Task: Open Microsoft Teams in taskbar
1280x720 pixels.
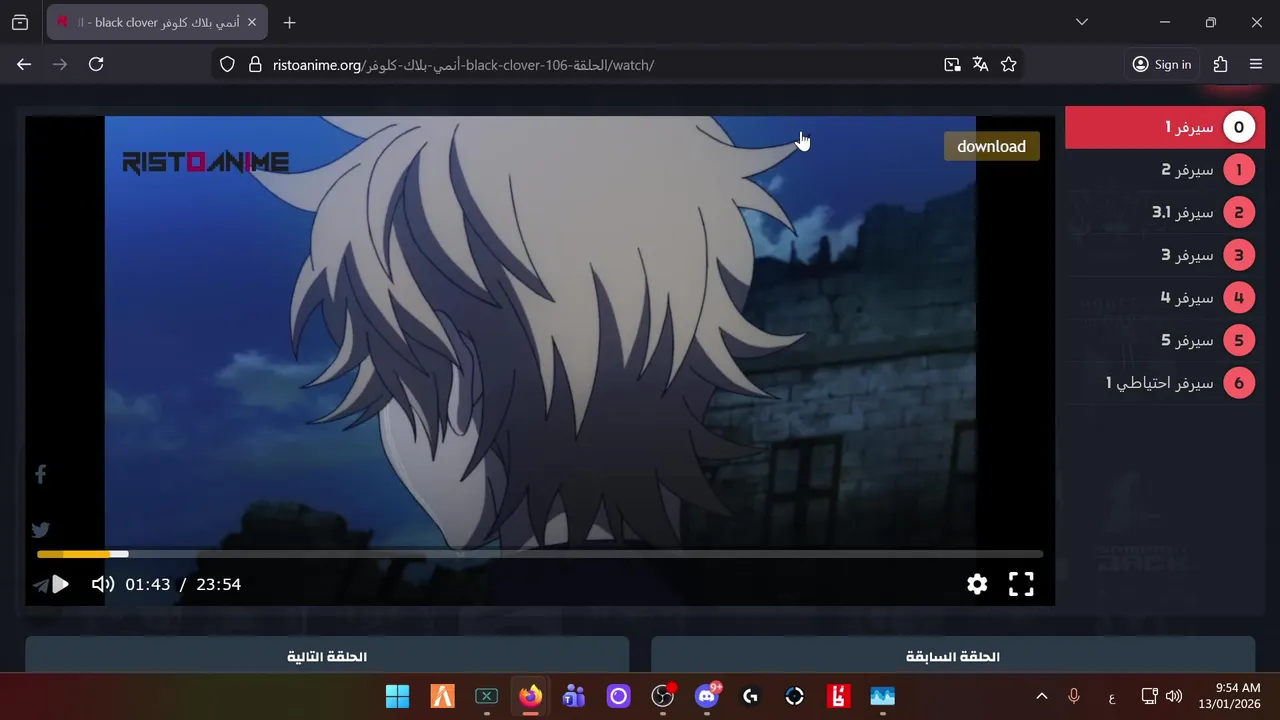Action: [574, 696]
